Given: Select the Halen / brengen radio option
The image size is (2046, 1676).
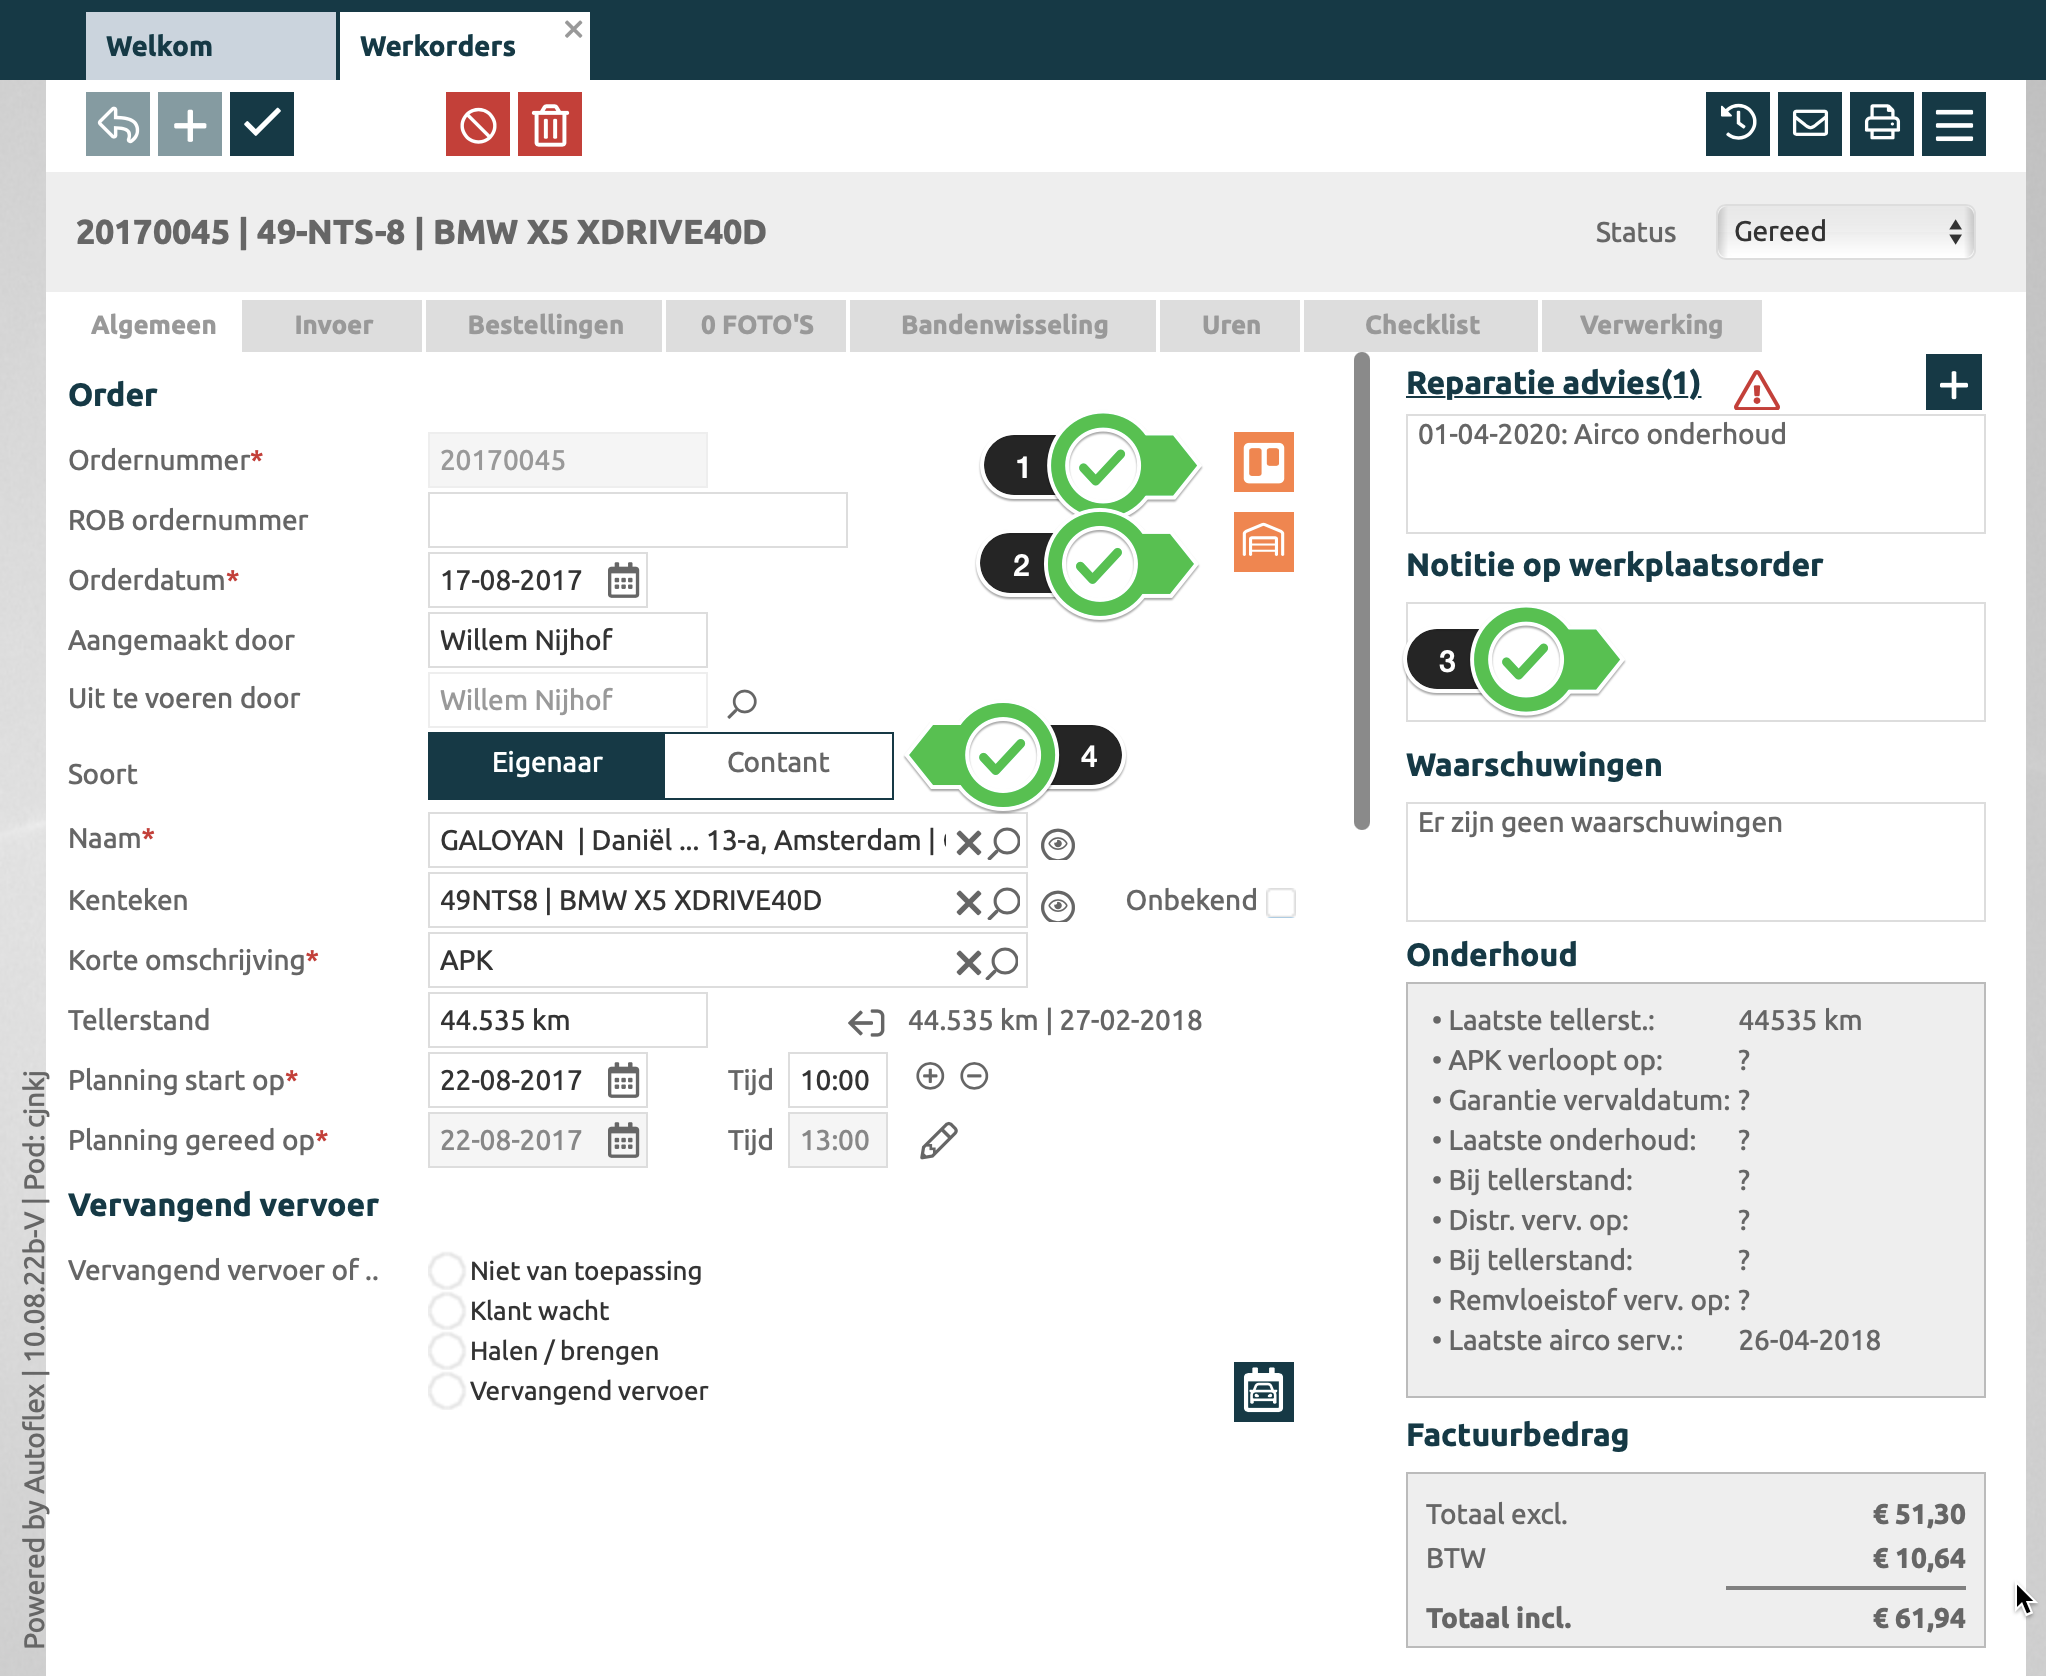Looking at the screenshot, I should [446, 1351].
